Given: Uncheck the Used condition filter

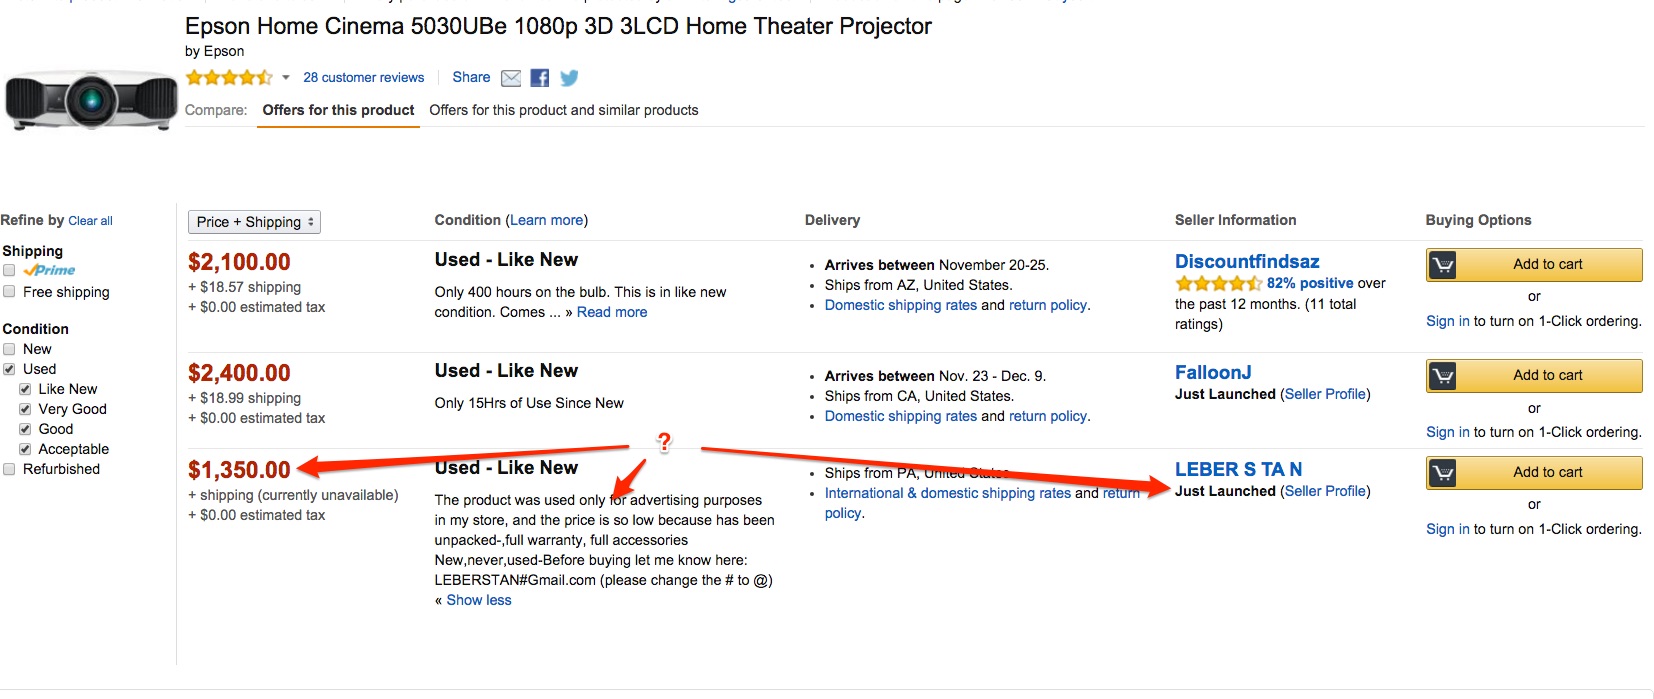Looking at the screenshot, I should click(9, 369).
